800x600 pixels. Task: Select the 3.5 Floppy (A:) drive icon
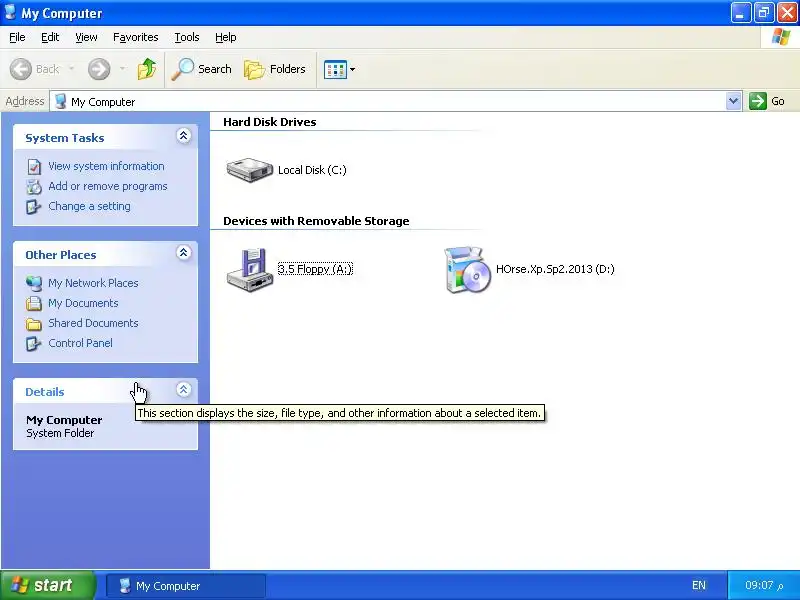[250, 269]
